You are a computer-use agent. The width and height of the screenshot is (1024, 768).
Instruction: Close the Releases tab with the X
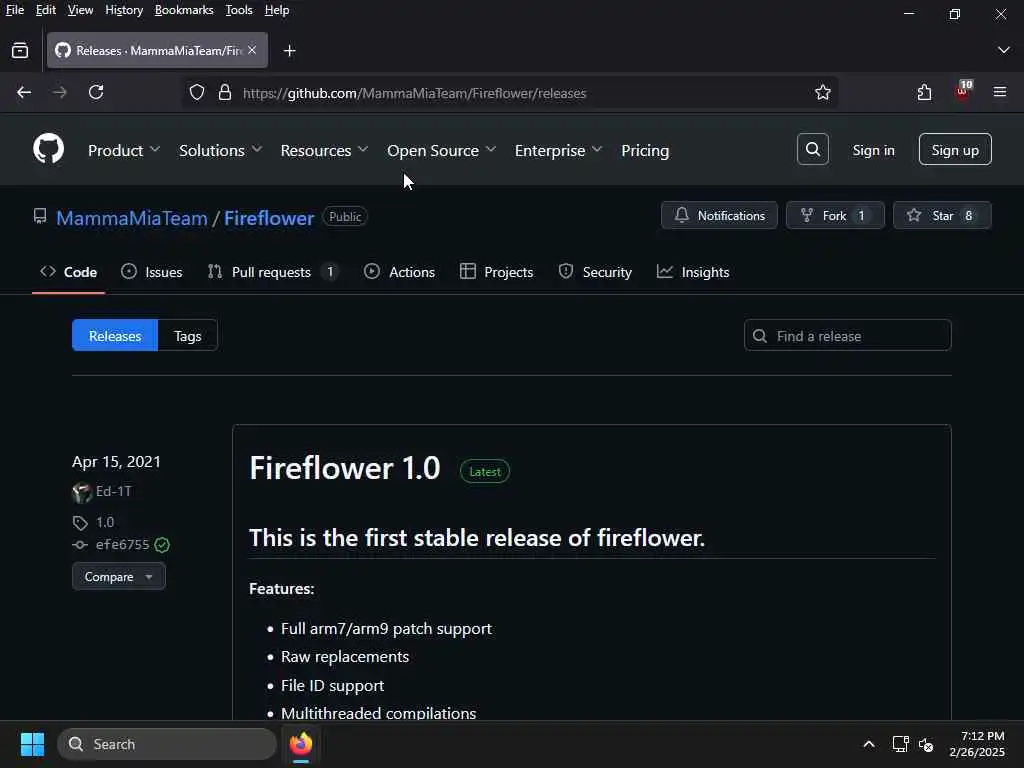[x=252, y=50]
